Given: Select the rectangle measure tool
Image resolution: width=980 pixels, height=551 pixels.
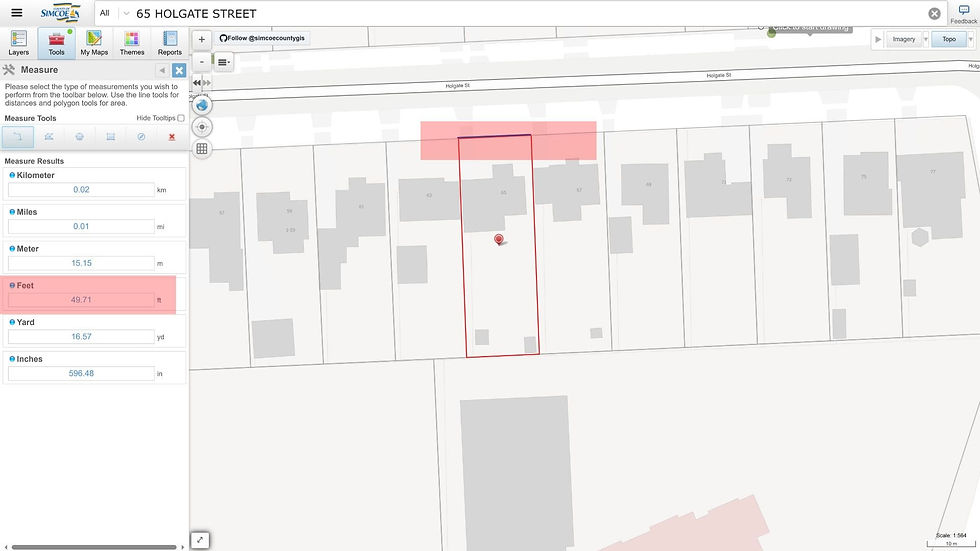Looking at the screenshot, I should pyautogui.click(x=111, y=137).
